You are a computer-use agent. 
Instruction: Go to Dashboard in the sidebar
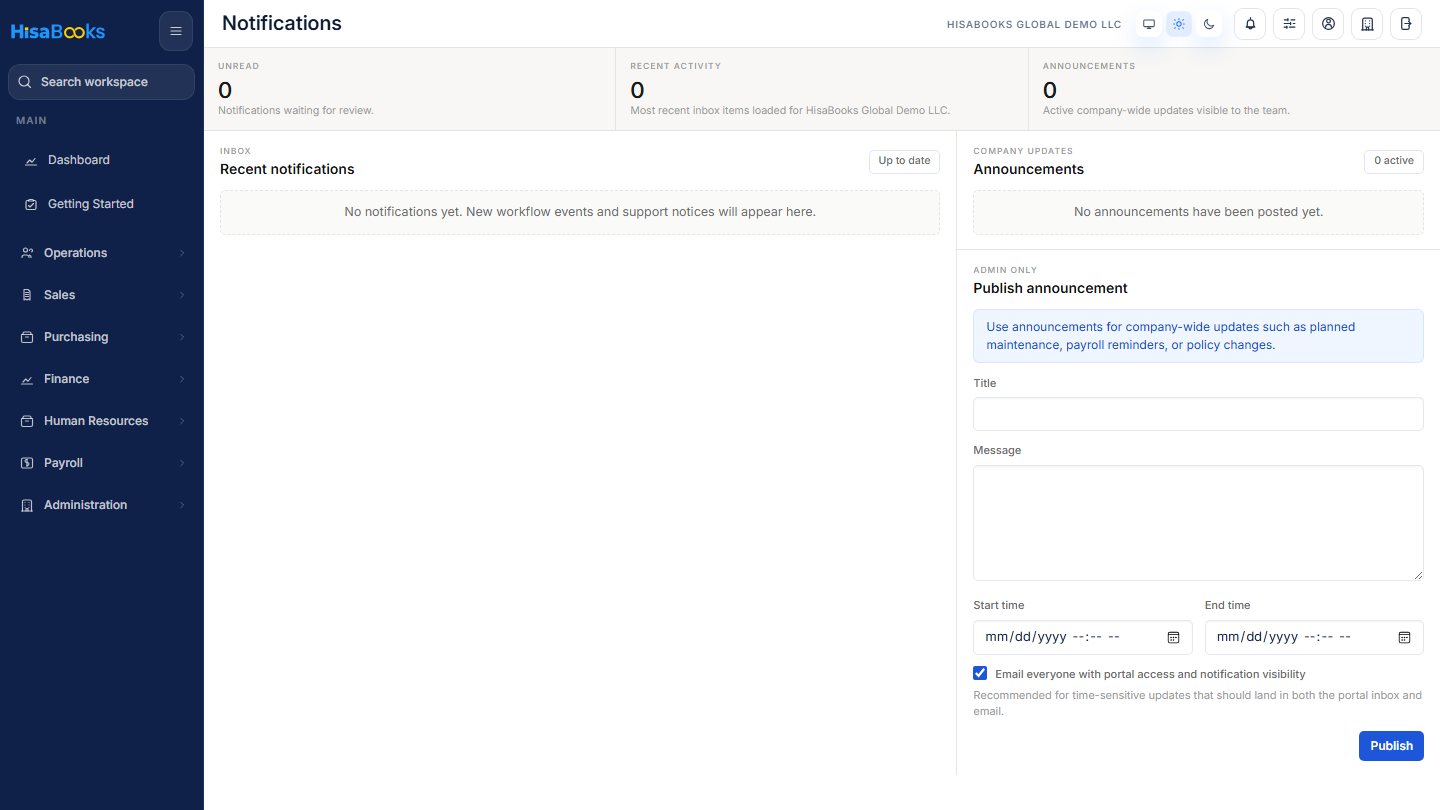pos(102,160)
